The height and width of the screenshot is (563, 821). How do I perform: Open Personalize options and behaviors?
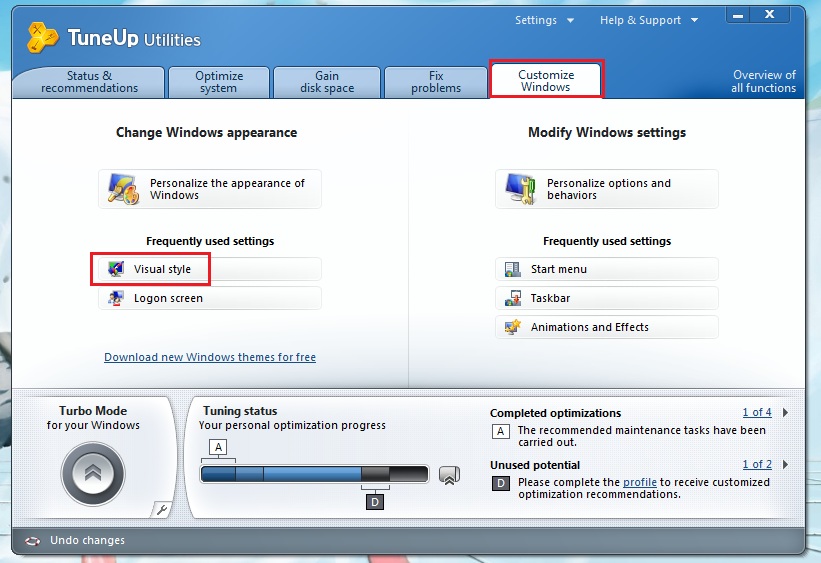[607, 189]
